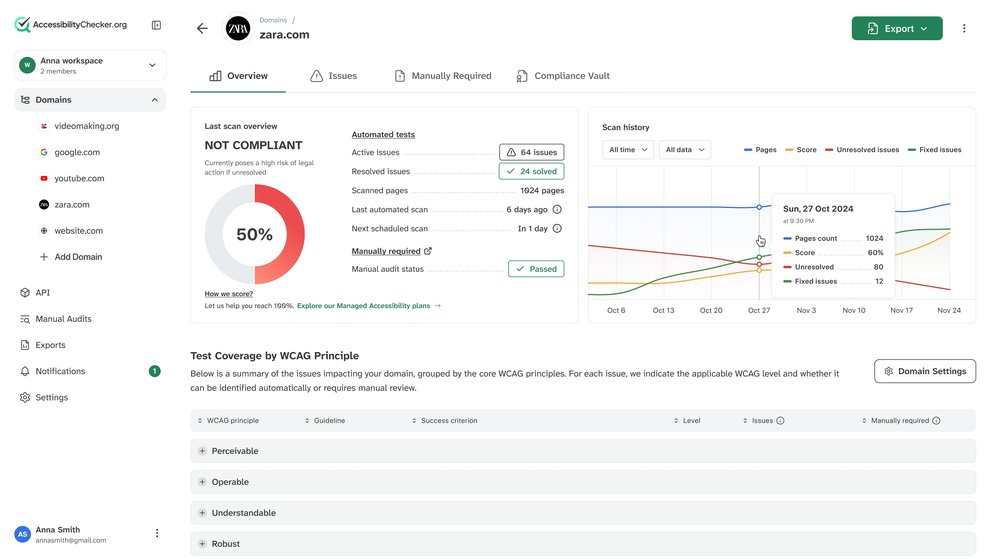Click info icon next to Manually required header
The image size is (1000, 559).
936,420
